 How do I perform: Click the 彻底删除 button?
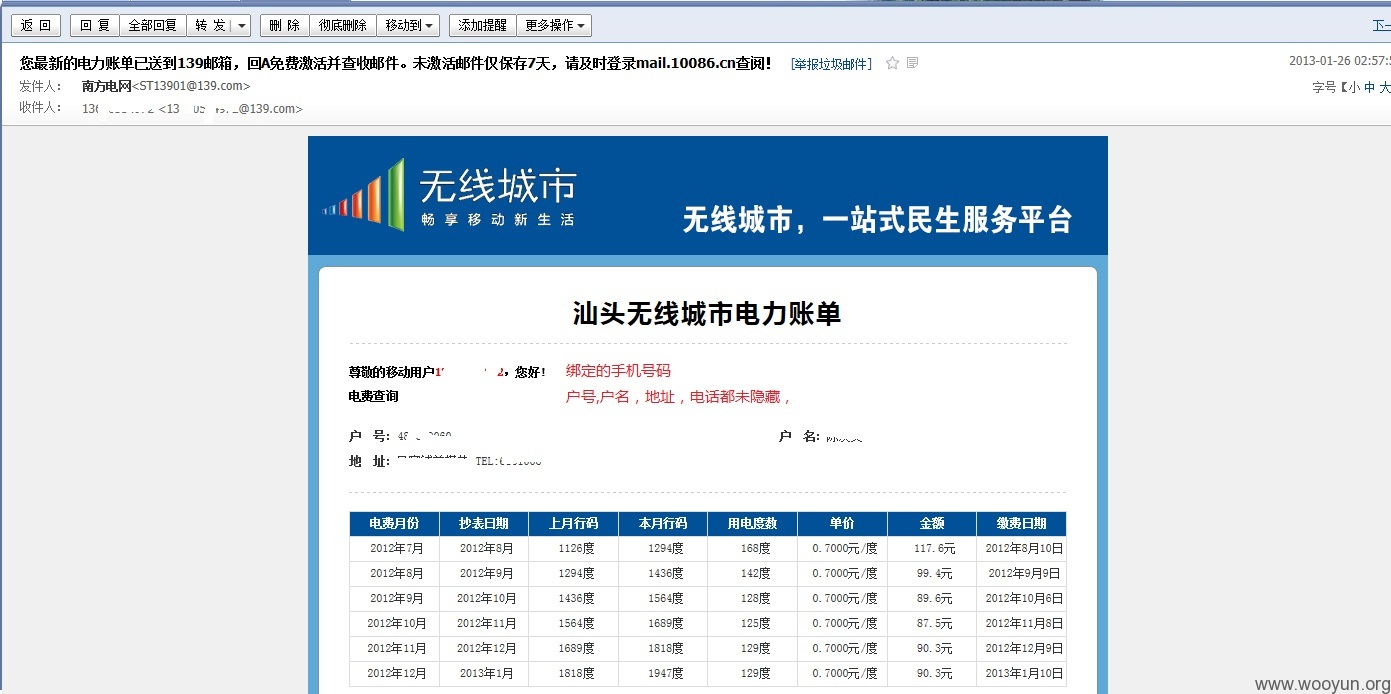click(x=343, y=25)
